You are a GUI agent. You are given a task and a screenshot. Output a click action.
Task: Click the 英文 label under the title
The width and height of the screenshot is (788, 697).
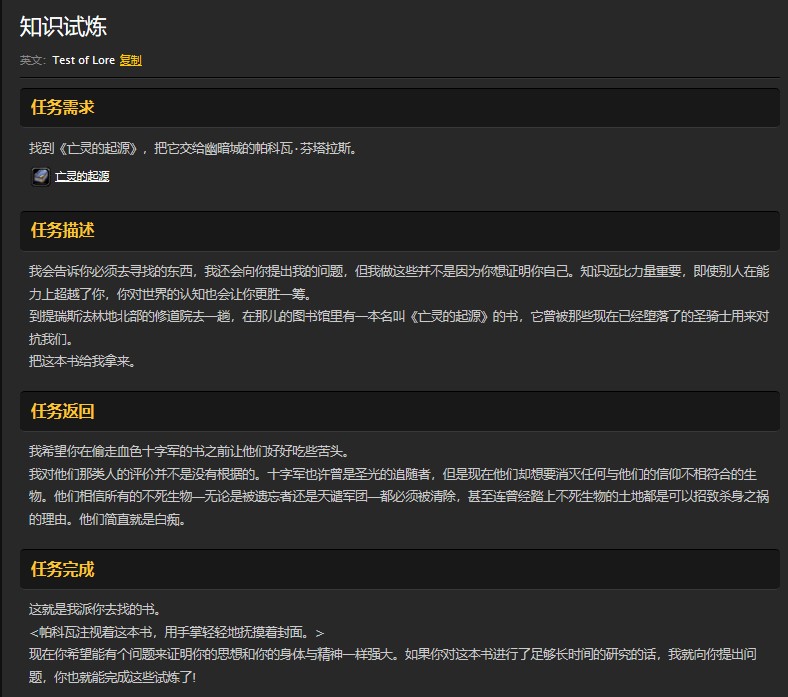pyautogui.click(x=32, y=60)
